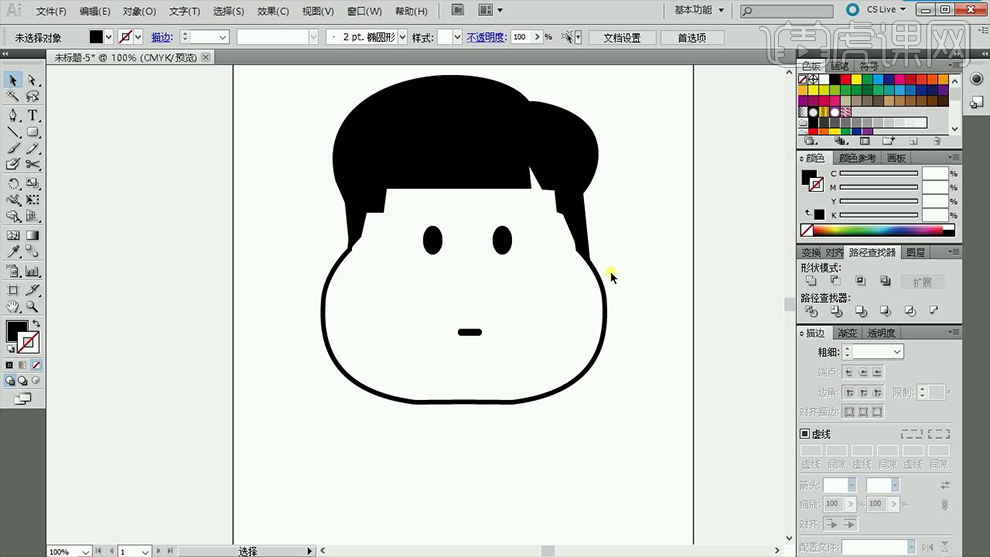Click the 文档设置 button
Image resolution: width=990 pixels, height=557 pixels.
[x=621, y=38]
